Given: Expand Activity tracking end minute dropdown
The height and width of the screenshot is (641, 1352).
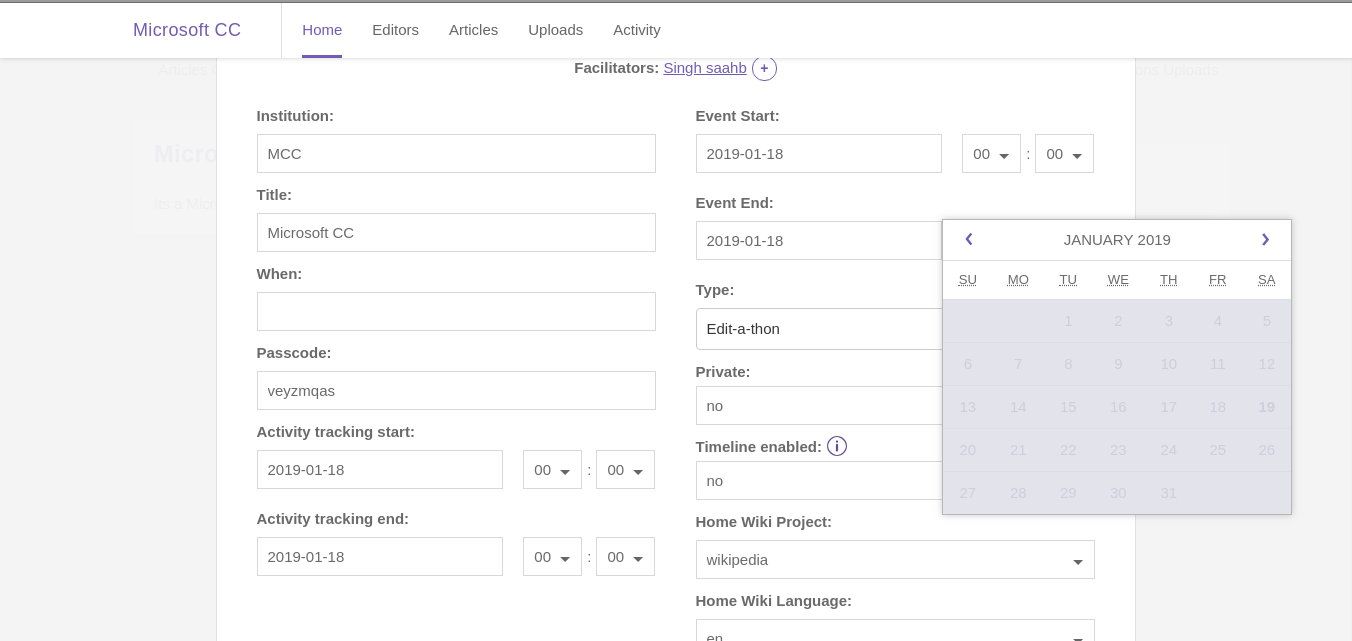Looking at the screenshot, I should 625,557.
